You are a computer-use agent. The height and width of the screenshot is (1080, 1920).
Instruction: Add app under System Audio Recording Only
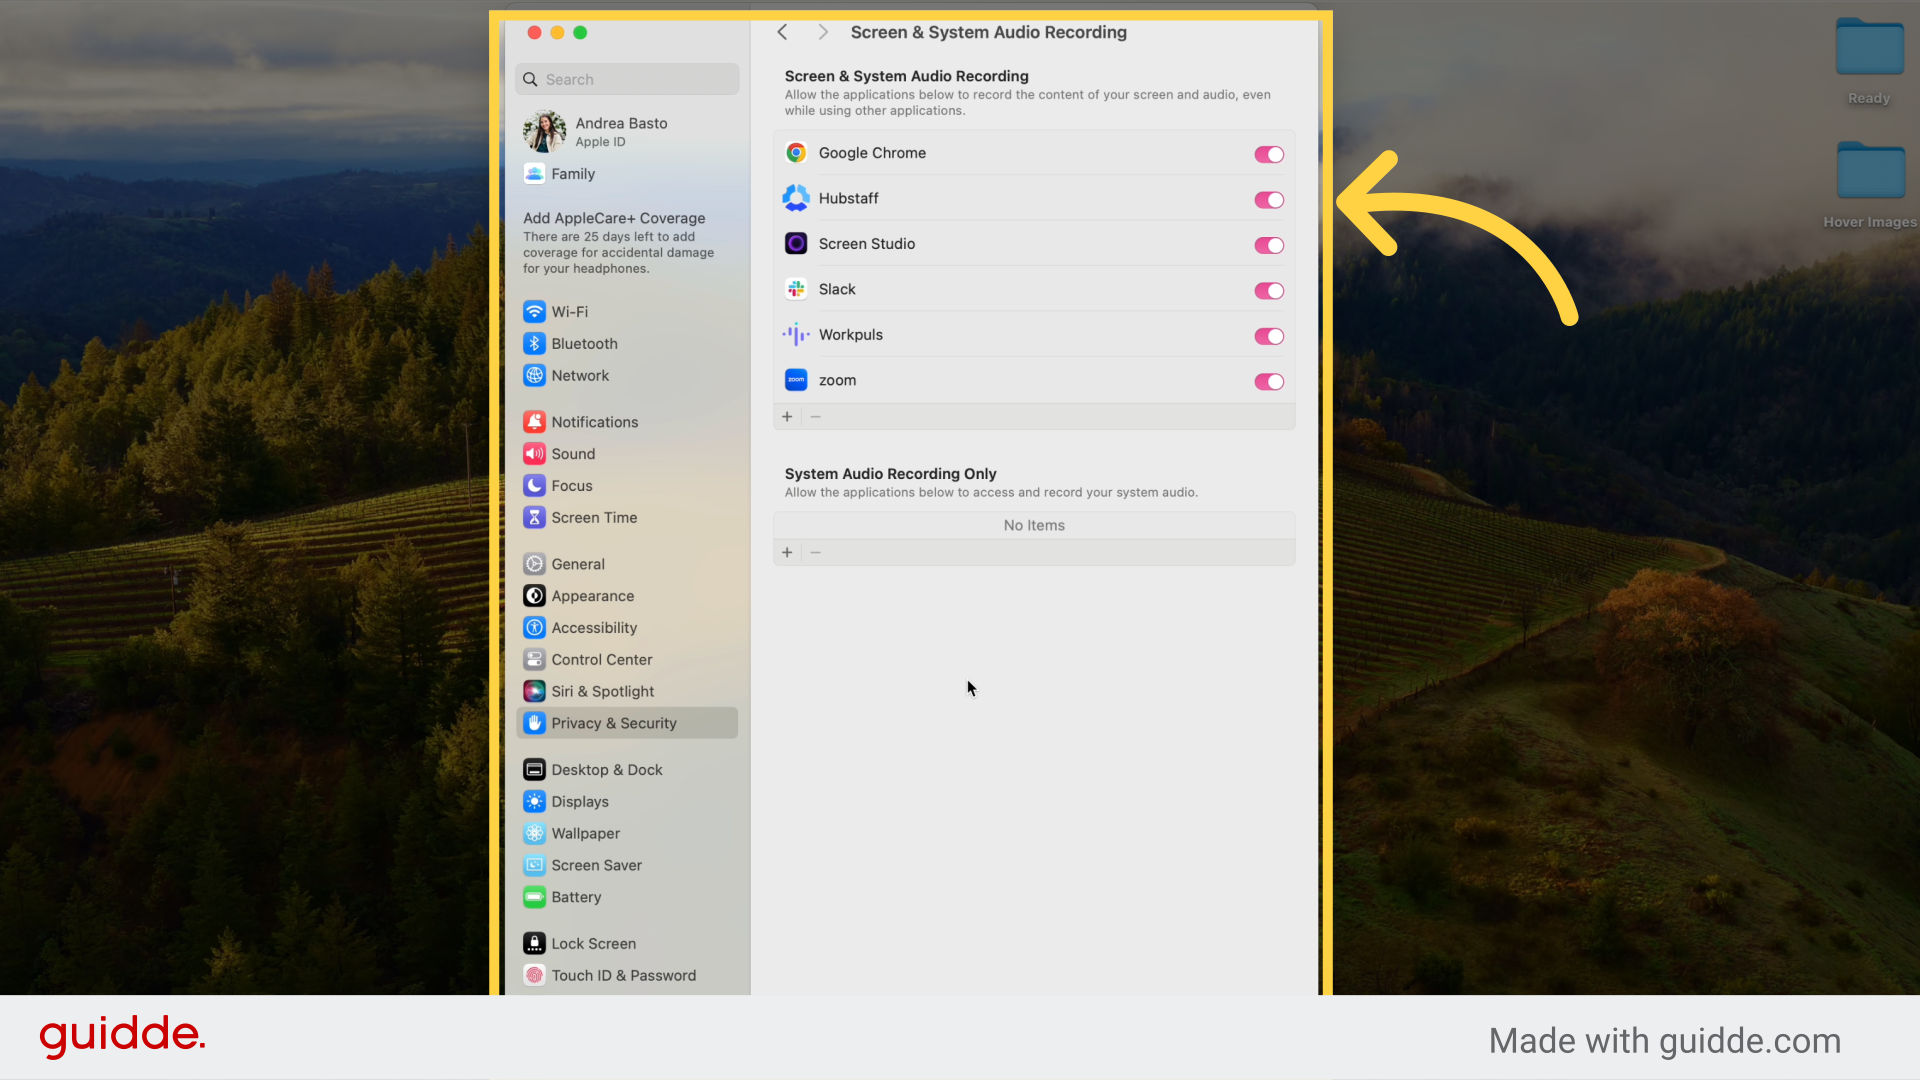point(787,553)
